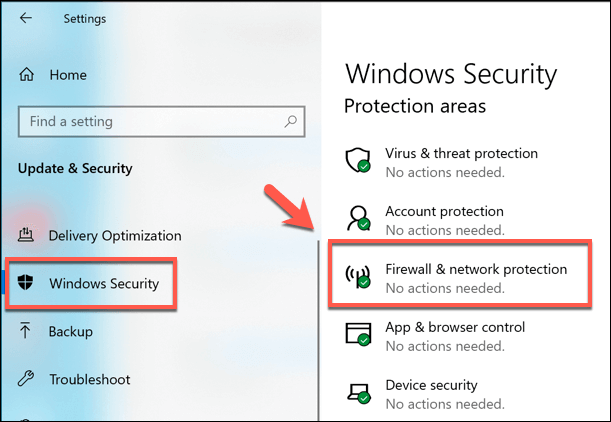The width and height of the screenshot is (611, 422).
Task: Click the Virus & threat protection shield icon
Action: [x=358, y=160]
